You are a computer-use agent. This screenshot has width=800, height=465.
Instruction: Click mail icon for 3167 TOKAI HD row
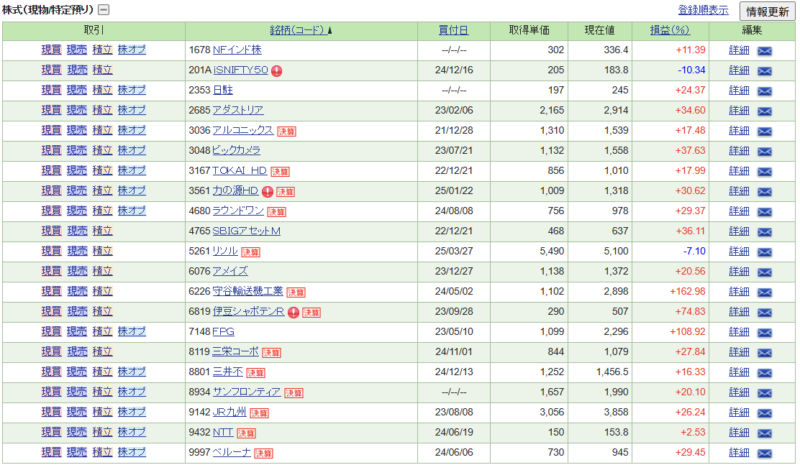(764, 172)
